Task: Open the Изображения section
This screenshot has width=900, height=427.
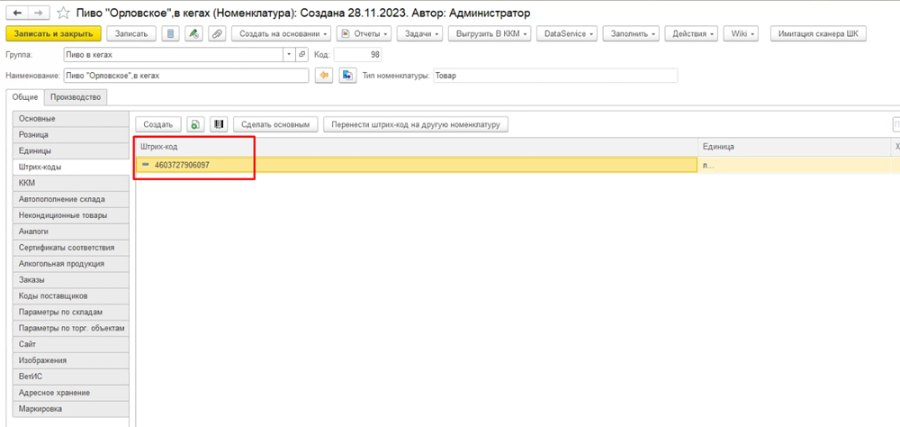Action: pos(70,360)
